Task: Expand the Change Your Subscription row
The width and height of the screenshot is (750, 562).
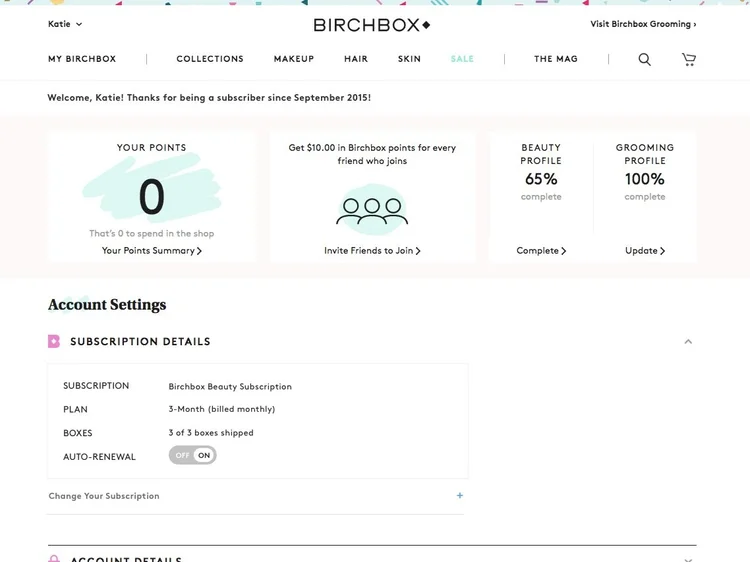Action: click(x=255, y=496)
